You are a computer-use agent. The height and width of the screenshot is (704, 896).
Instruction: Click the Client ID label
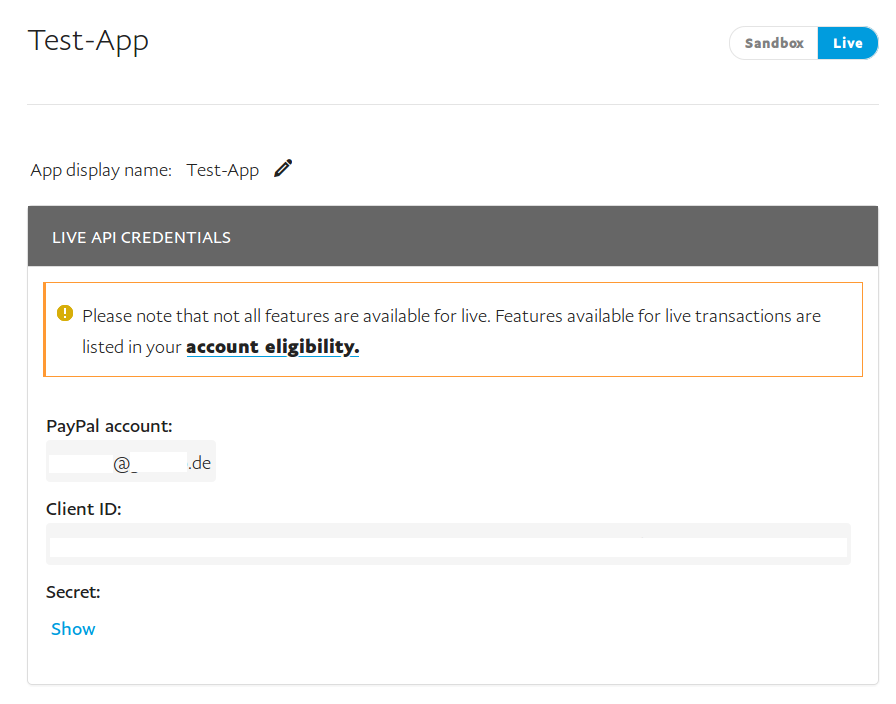(83, 509)
